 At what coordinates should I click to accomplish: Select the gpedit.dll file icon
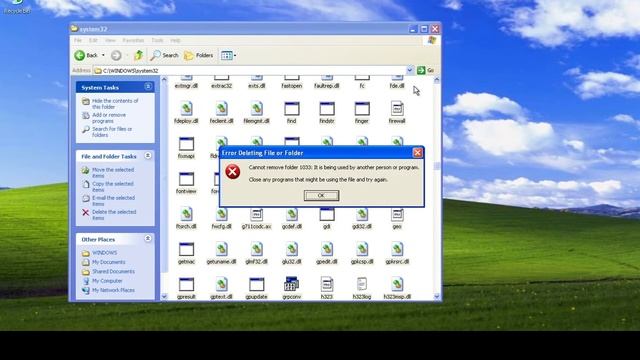click(x=327, y=249)
